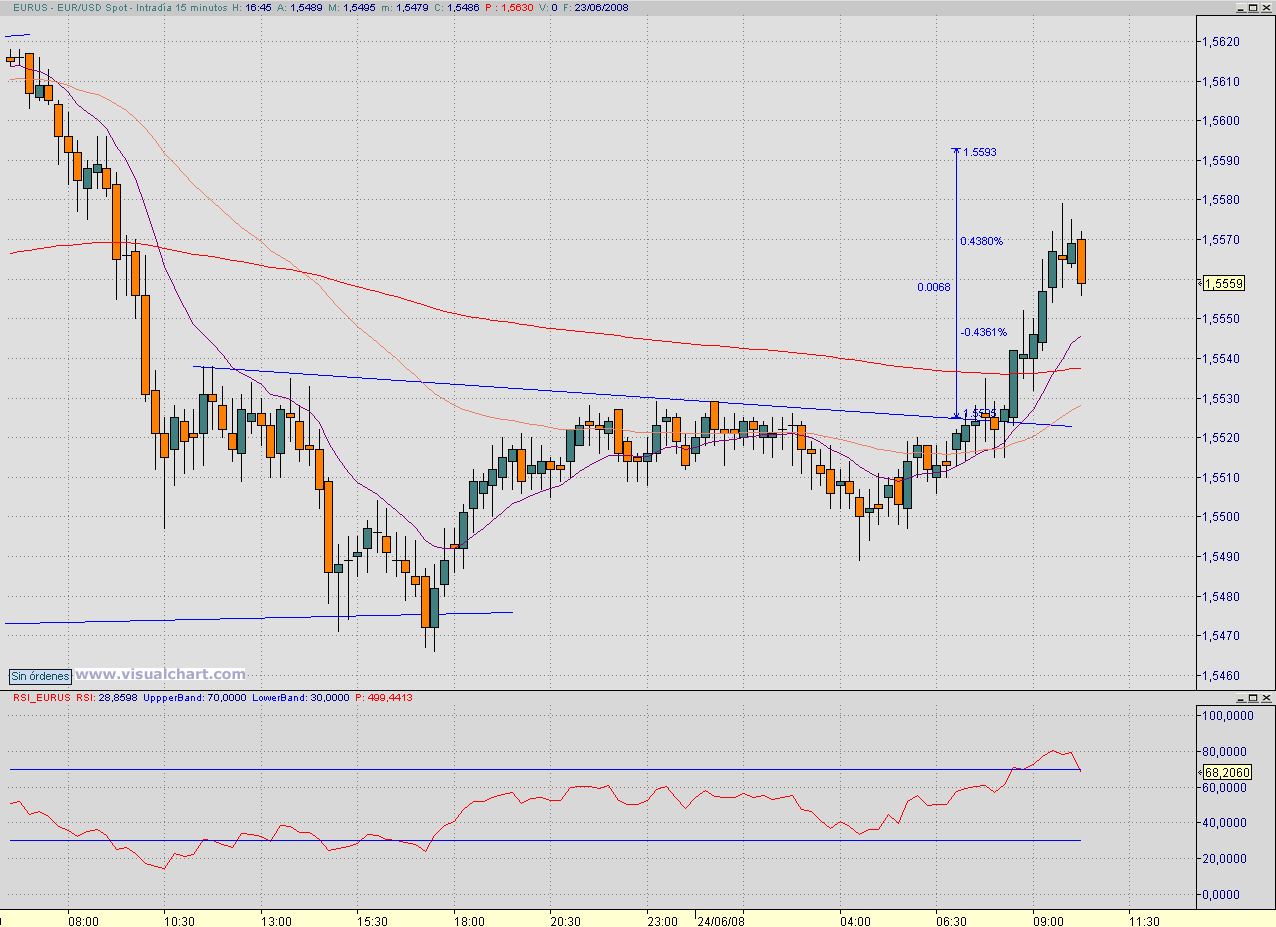Click the 'A: 1,5489' open value

coord(300,6)
